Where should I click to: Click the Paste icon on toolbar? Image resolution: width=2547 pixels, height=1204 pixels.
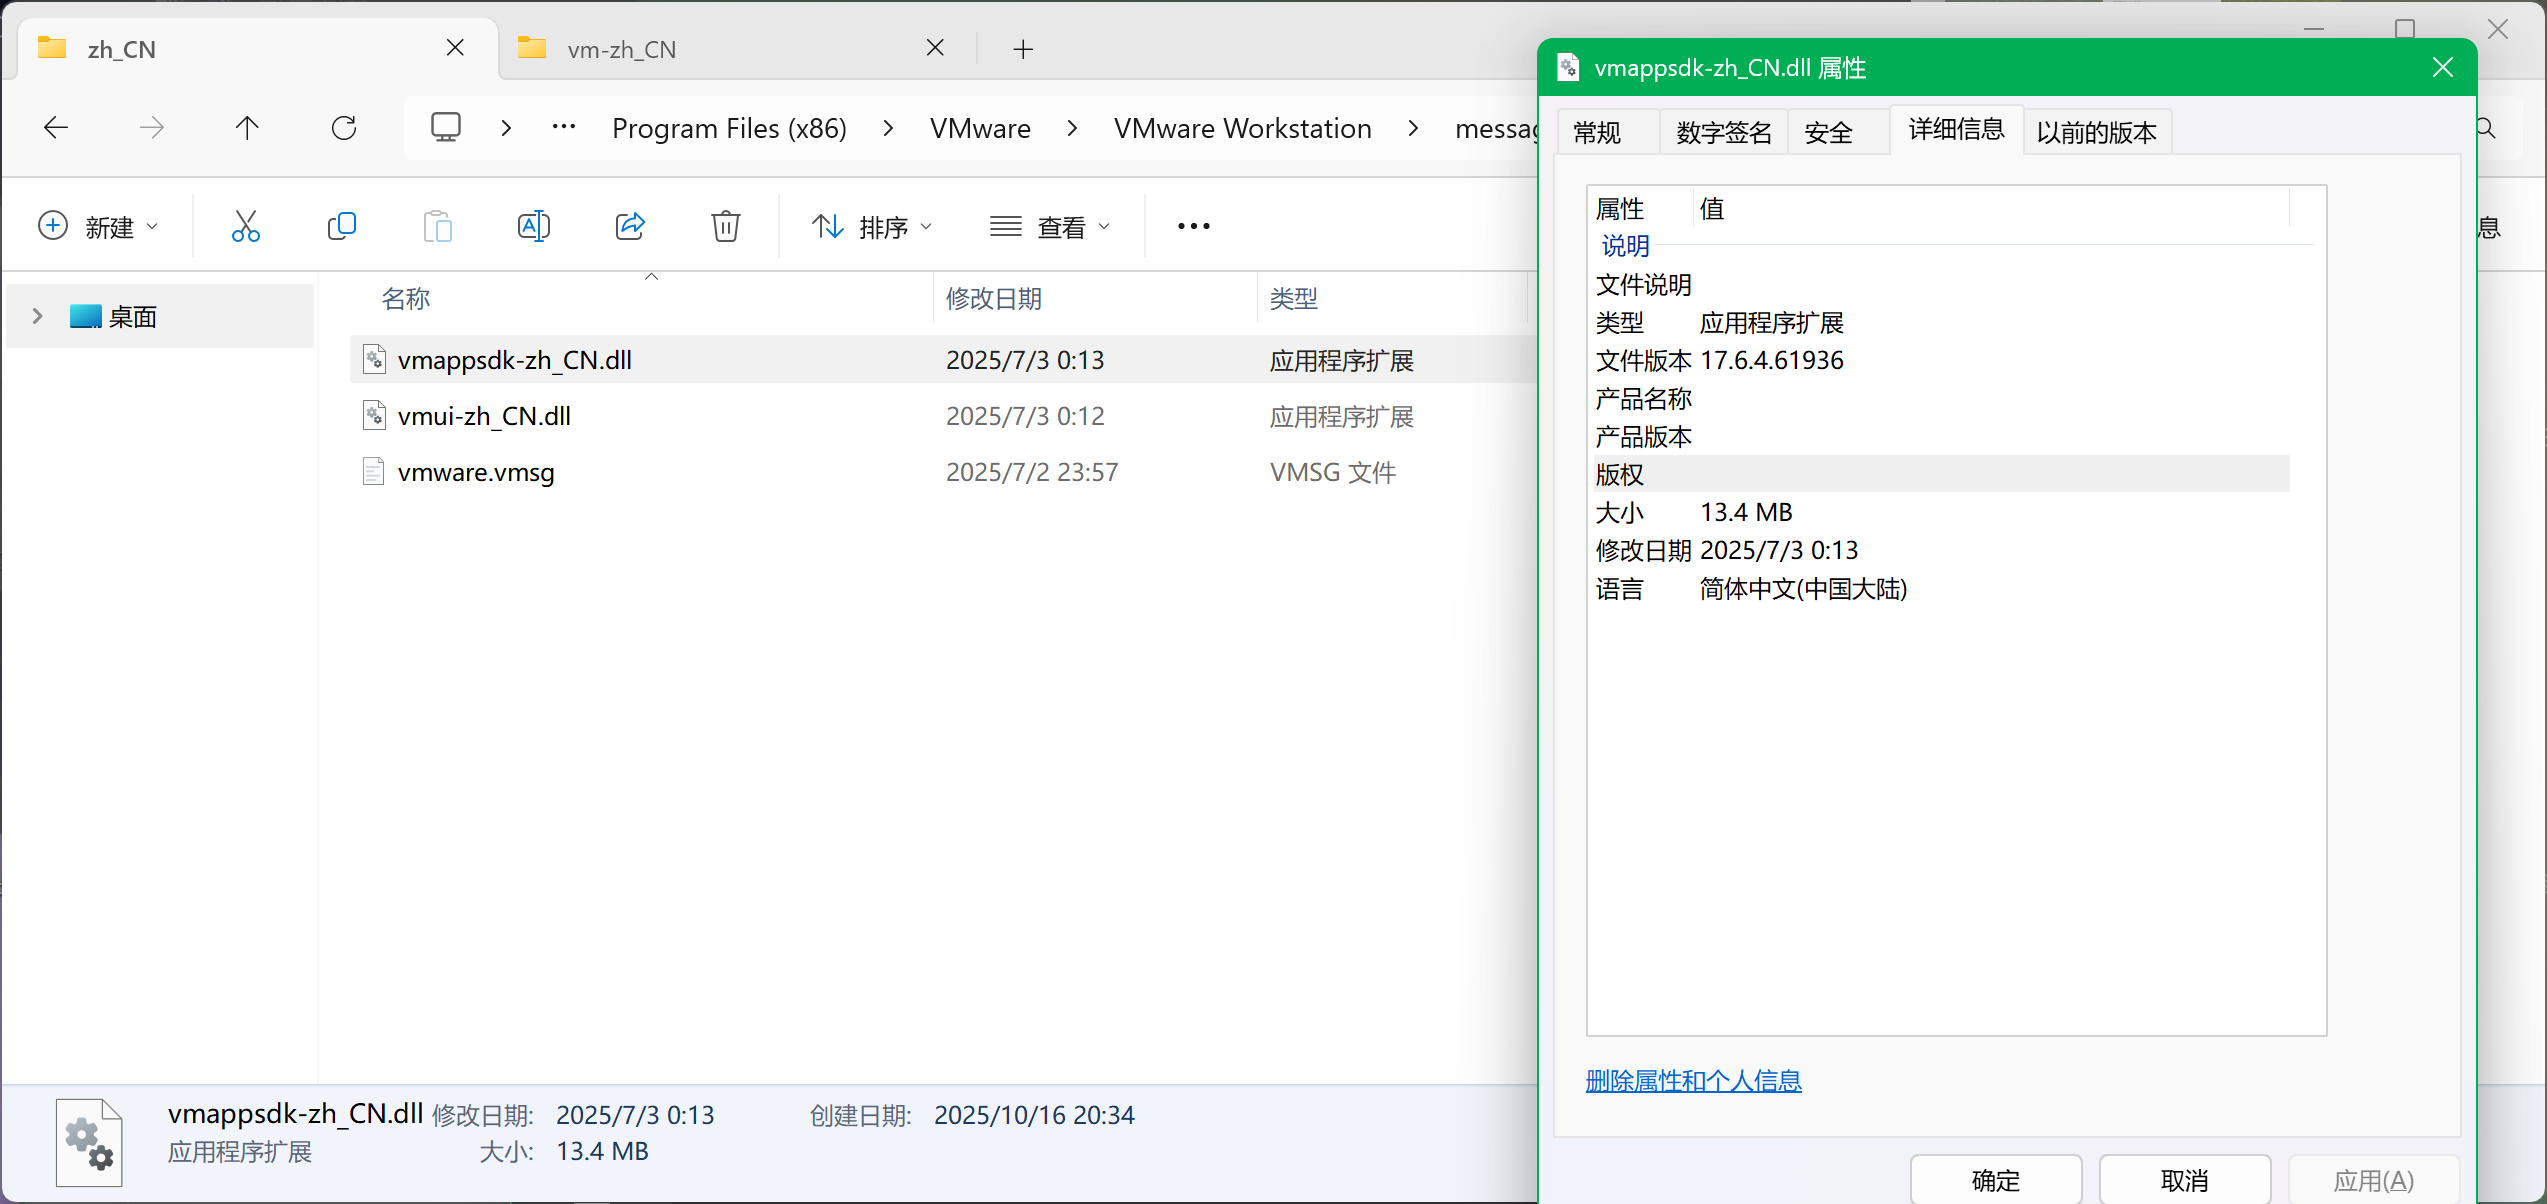[x=438, y=226]
